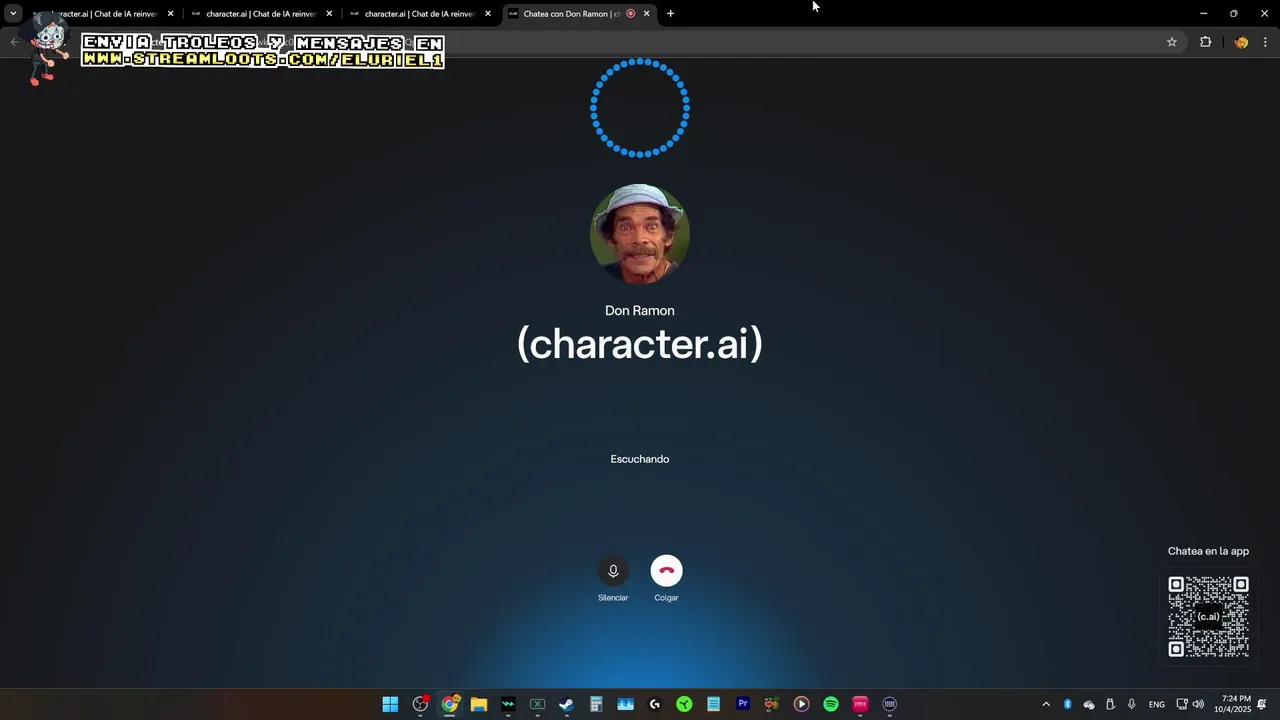
Task: Open the notifications bell icon
Action: coord(1262,704)
